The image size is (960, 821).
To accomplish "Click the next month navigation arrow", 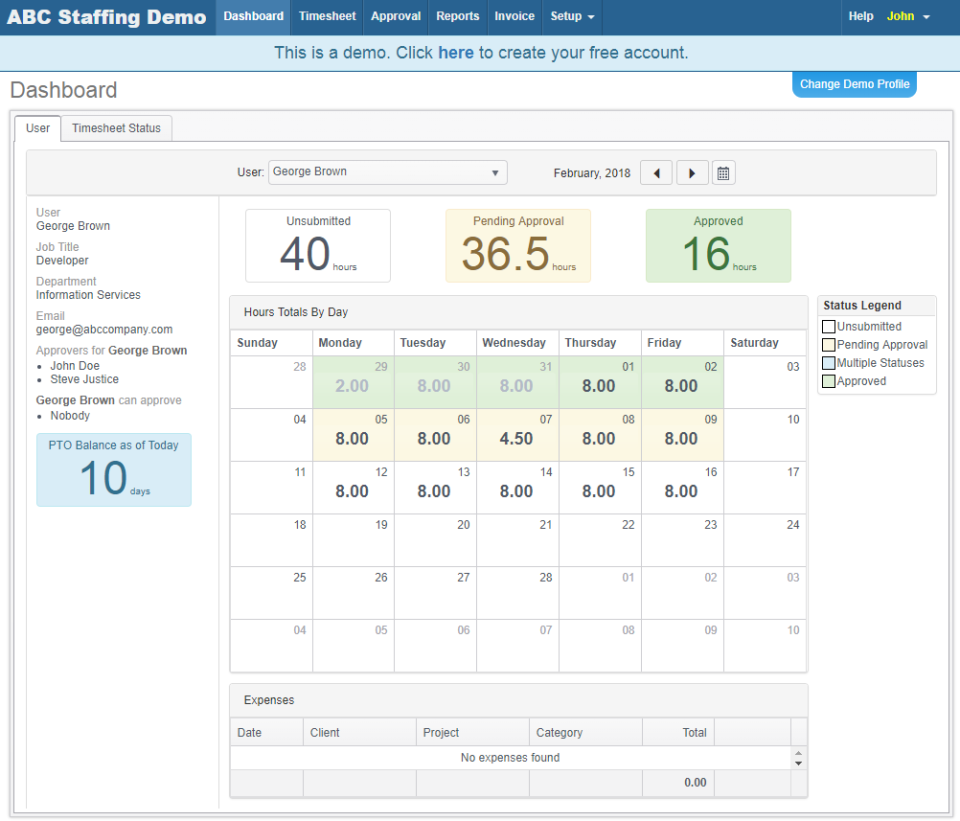I will (x=692, y=172).
